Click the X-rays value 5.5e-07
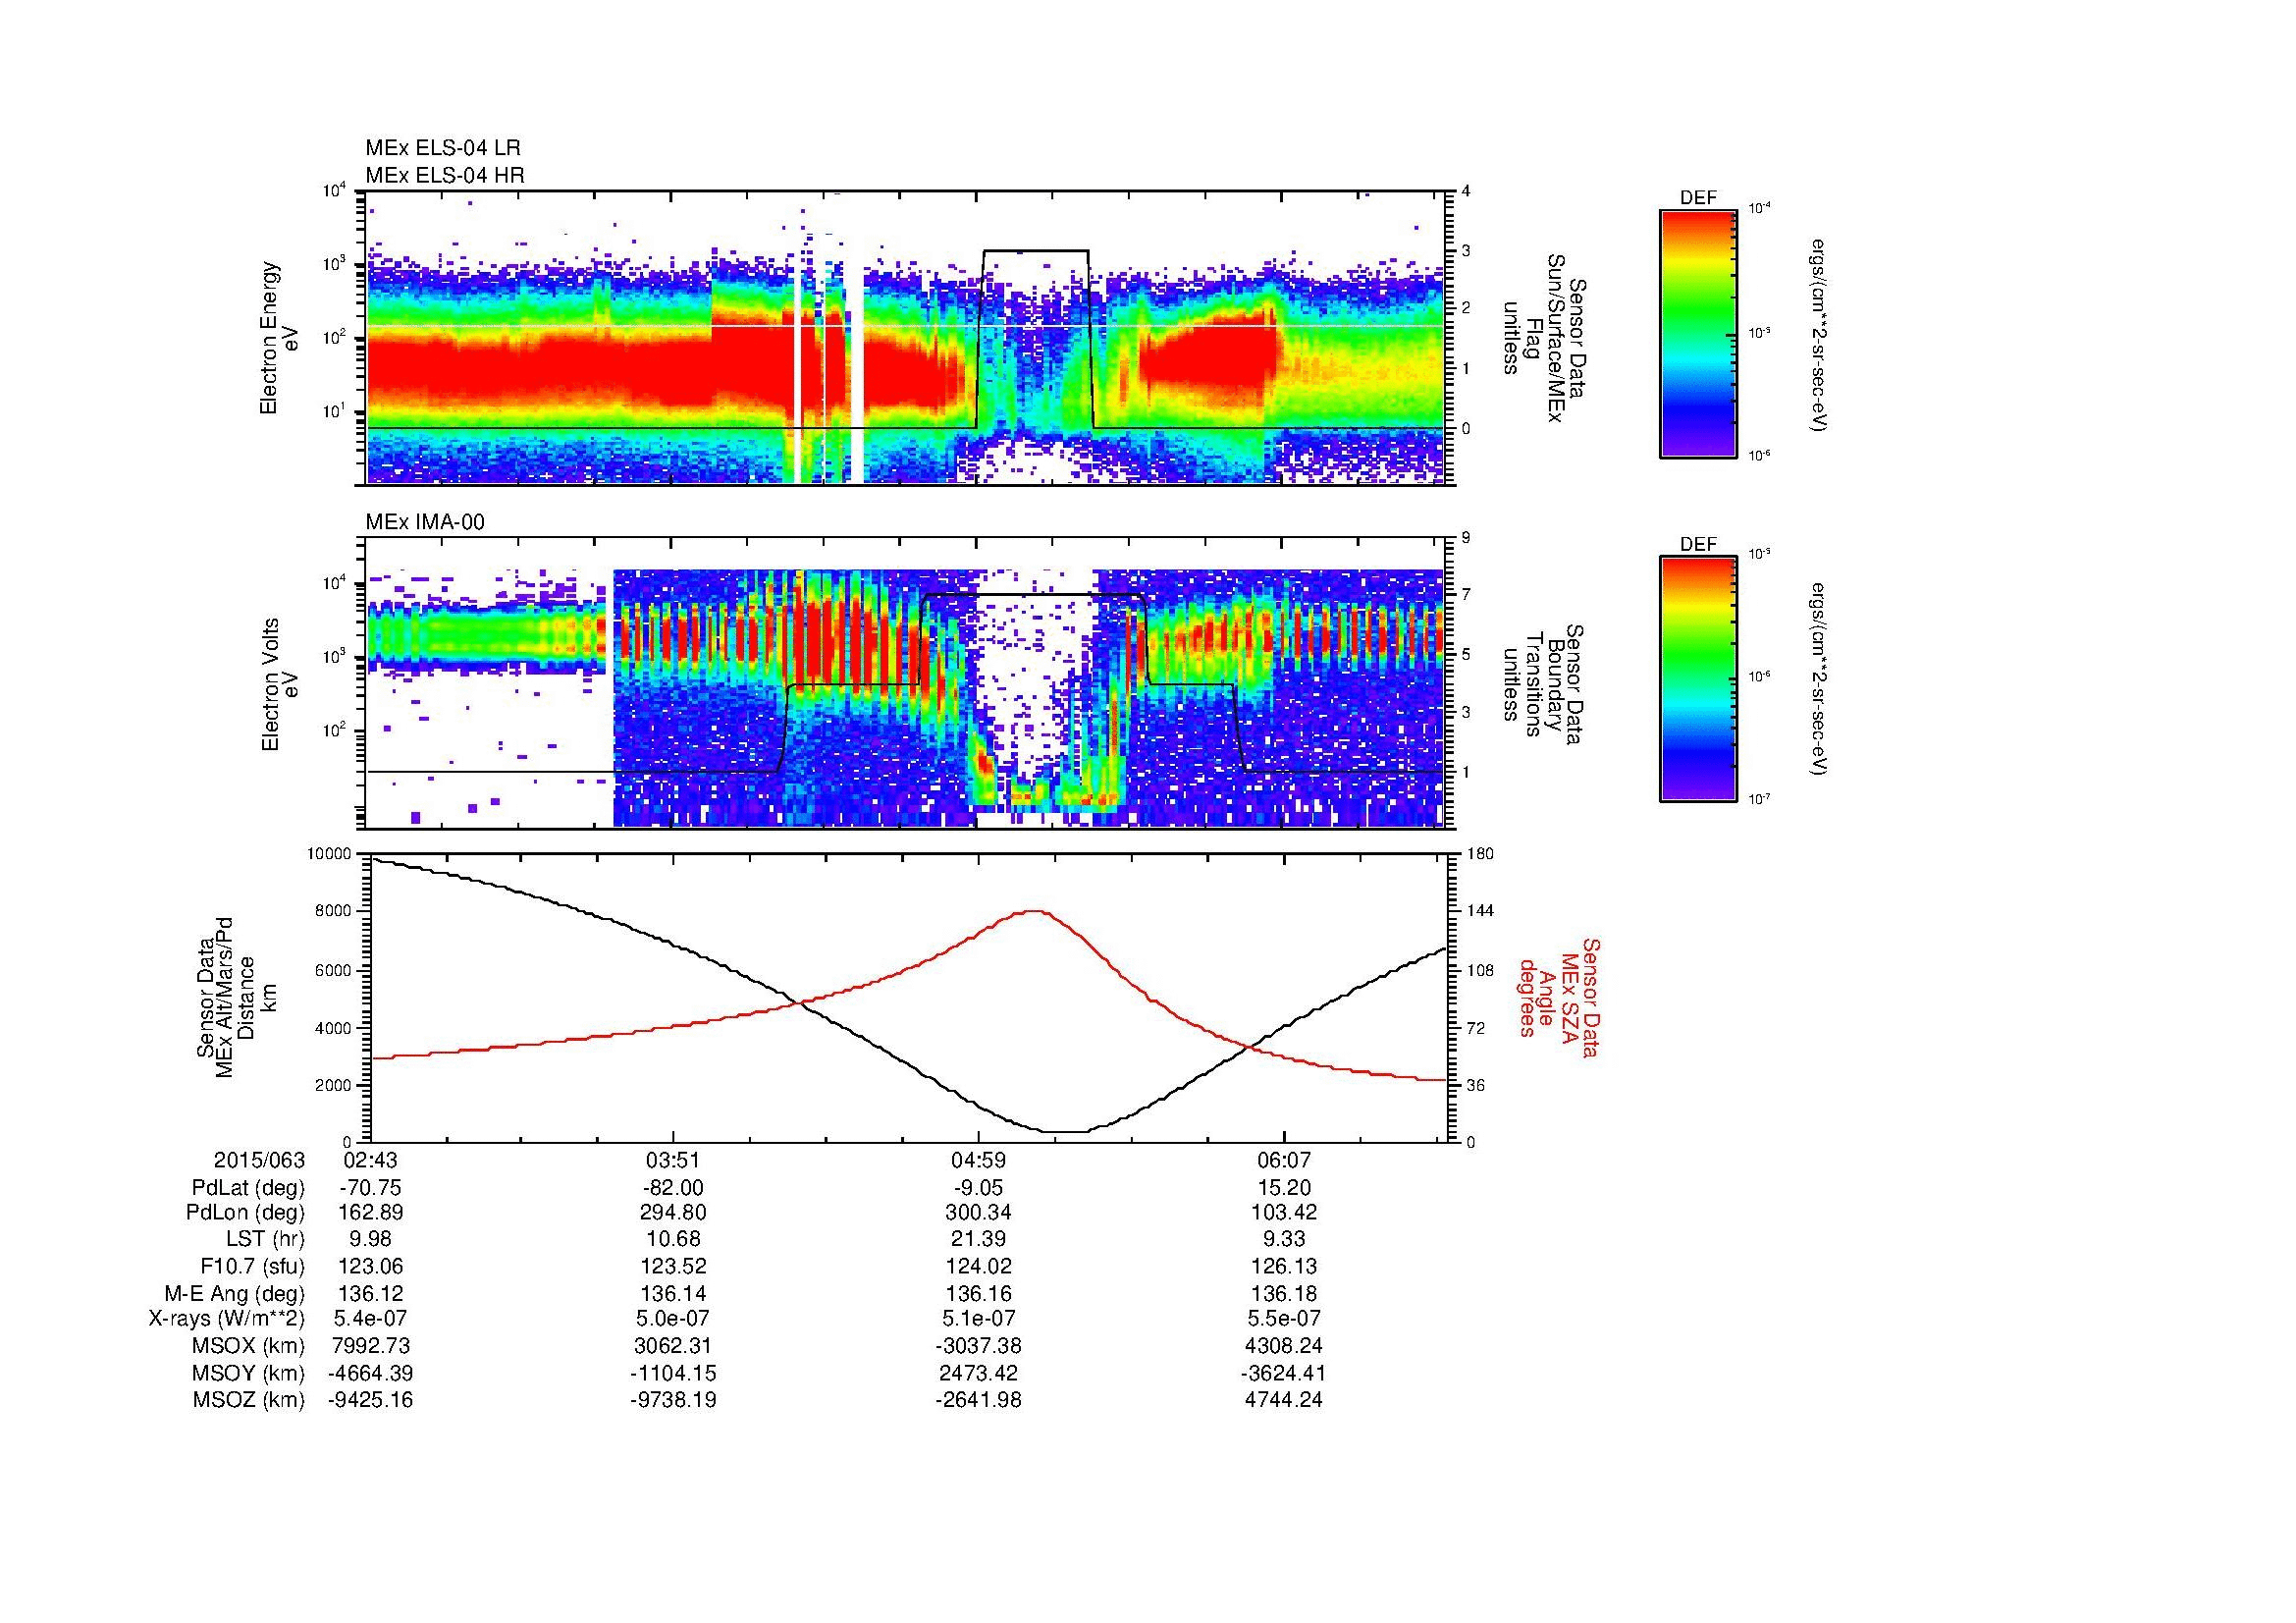Screen dimensions: 2296x1623 1284,1320
